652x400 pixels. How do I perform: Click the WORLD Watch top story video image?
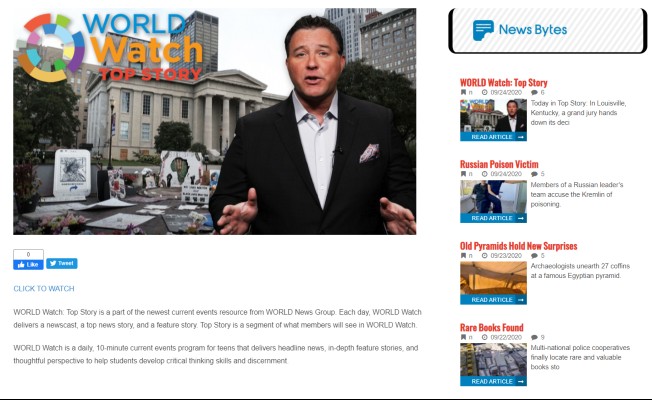pyautogui.click(x=215, y=121)
